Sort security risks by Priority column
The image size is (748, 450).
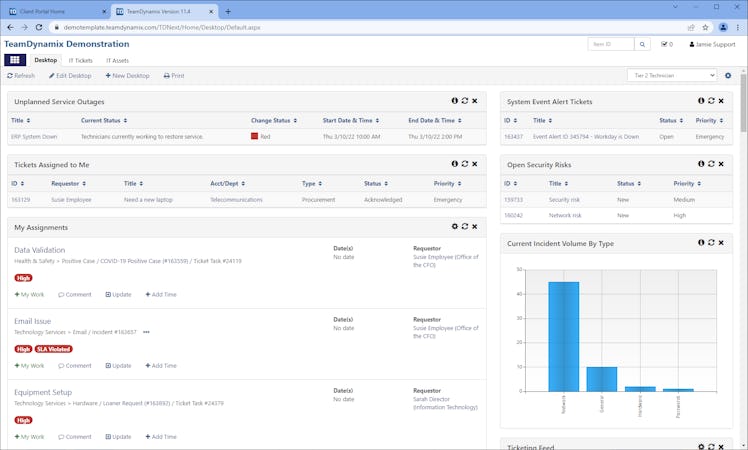687,183
